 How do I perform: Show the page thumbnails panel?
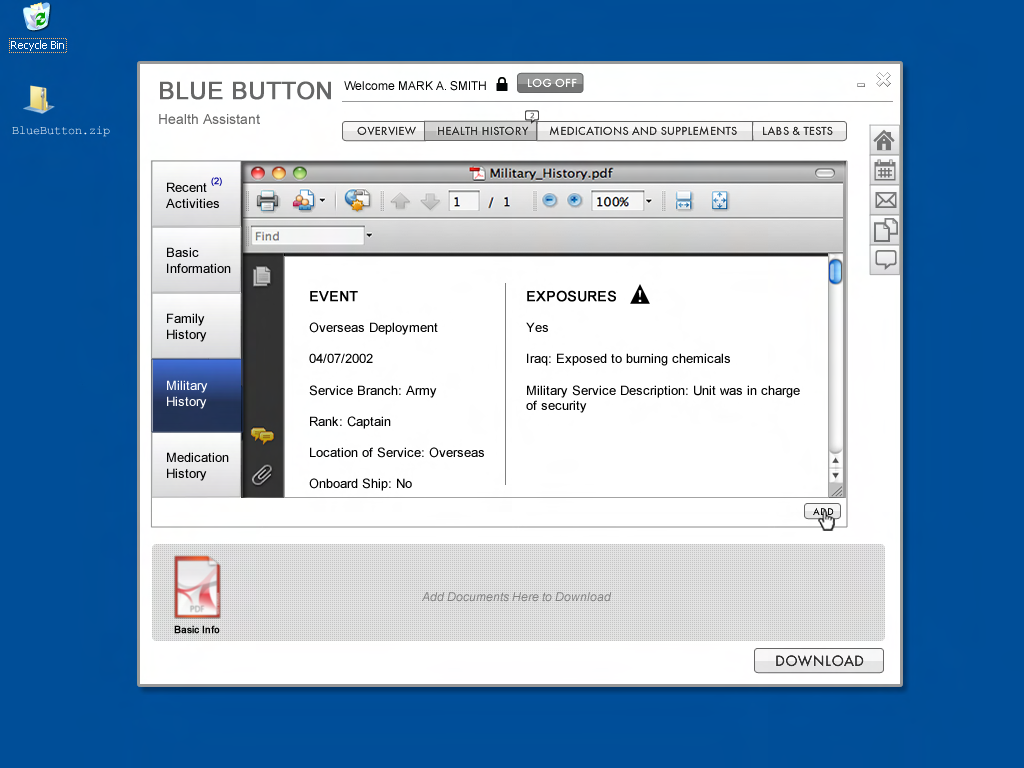[262, 276]
